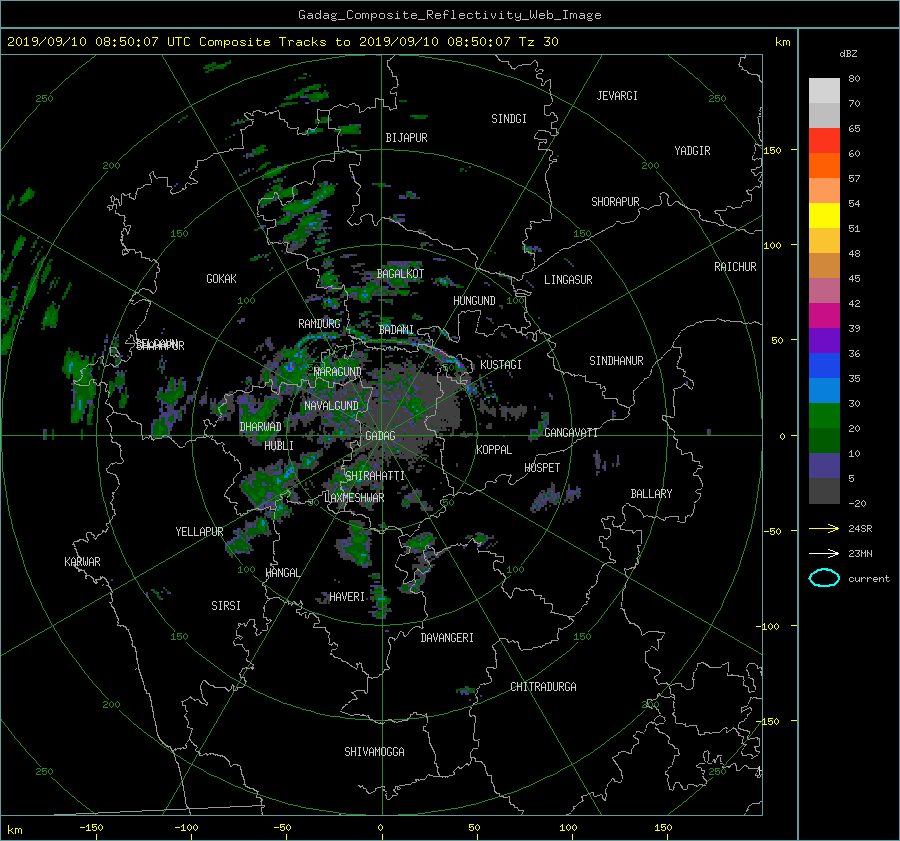The width and height of the screenshot is (900, 841).
Task: Click the DHARWAD city label
Action: (x=261, y=427)
